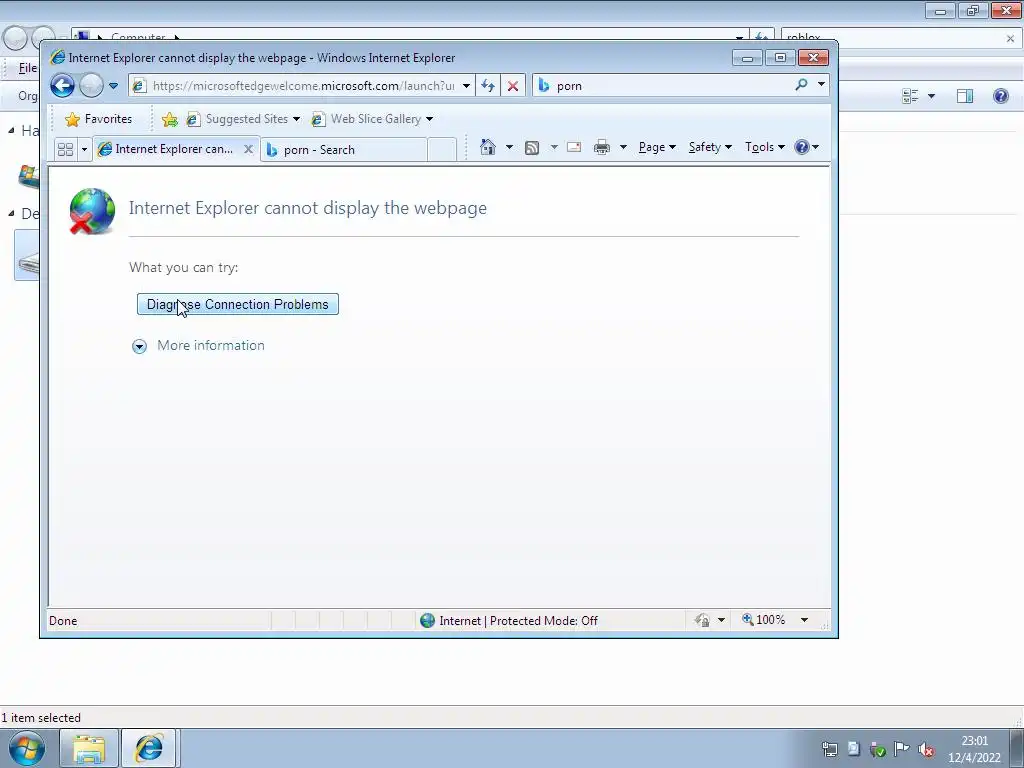Viewport: 1024px width, 768px height.
Task: Toggle preview pane in Explorer window
Action: (x=965, y=96)
